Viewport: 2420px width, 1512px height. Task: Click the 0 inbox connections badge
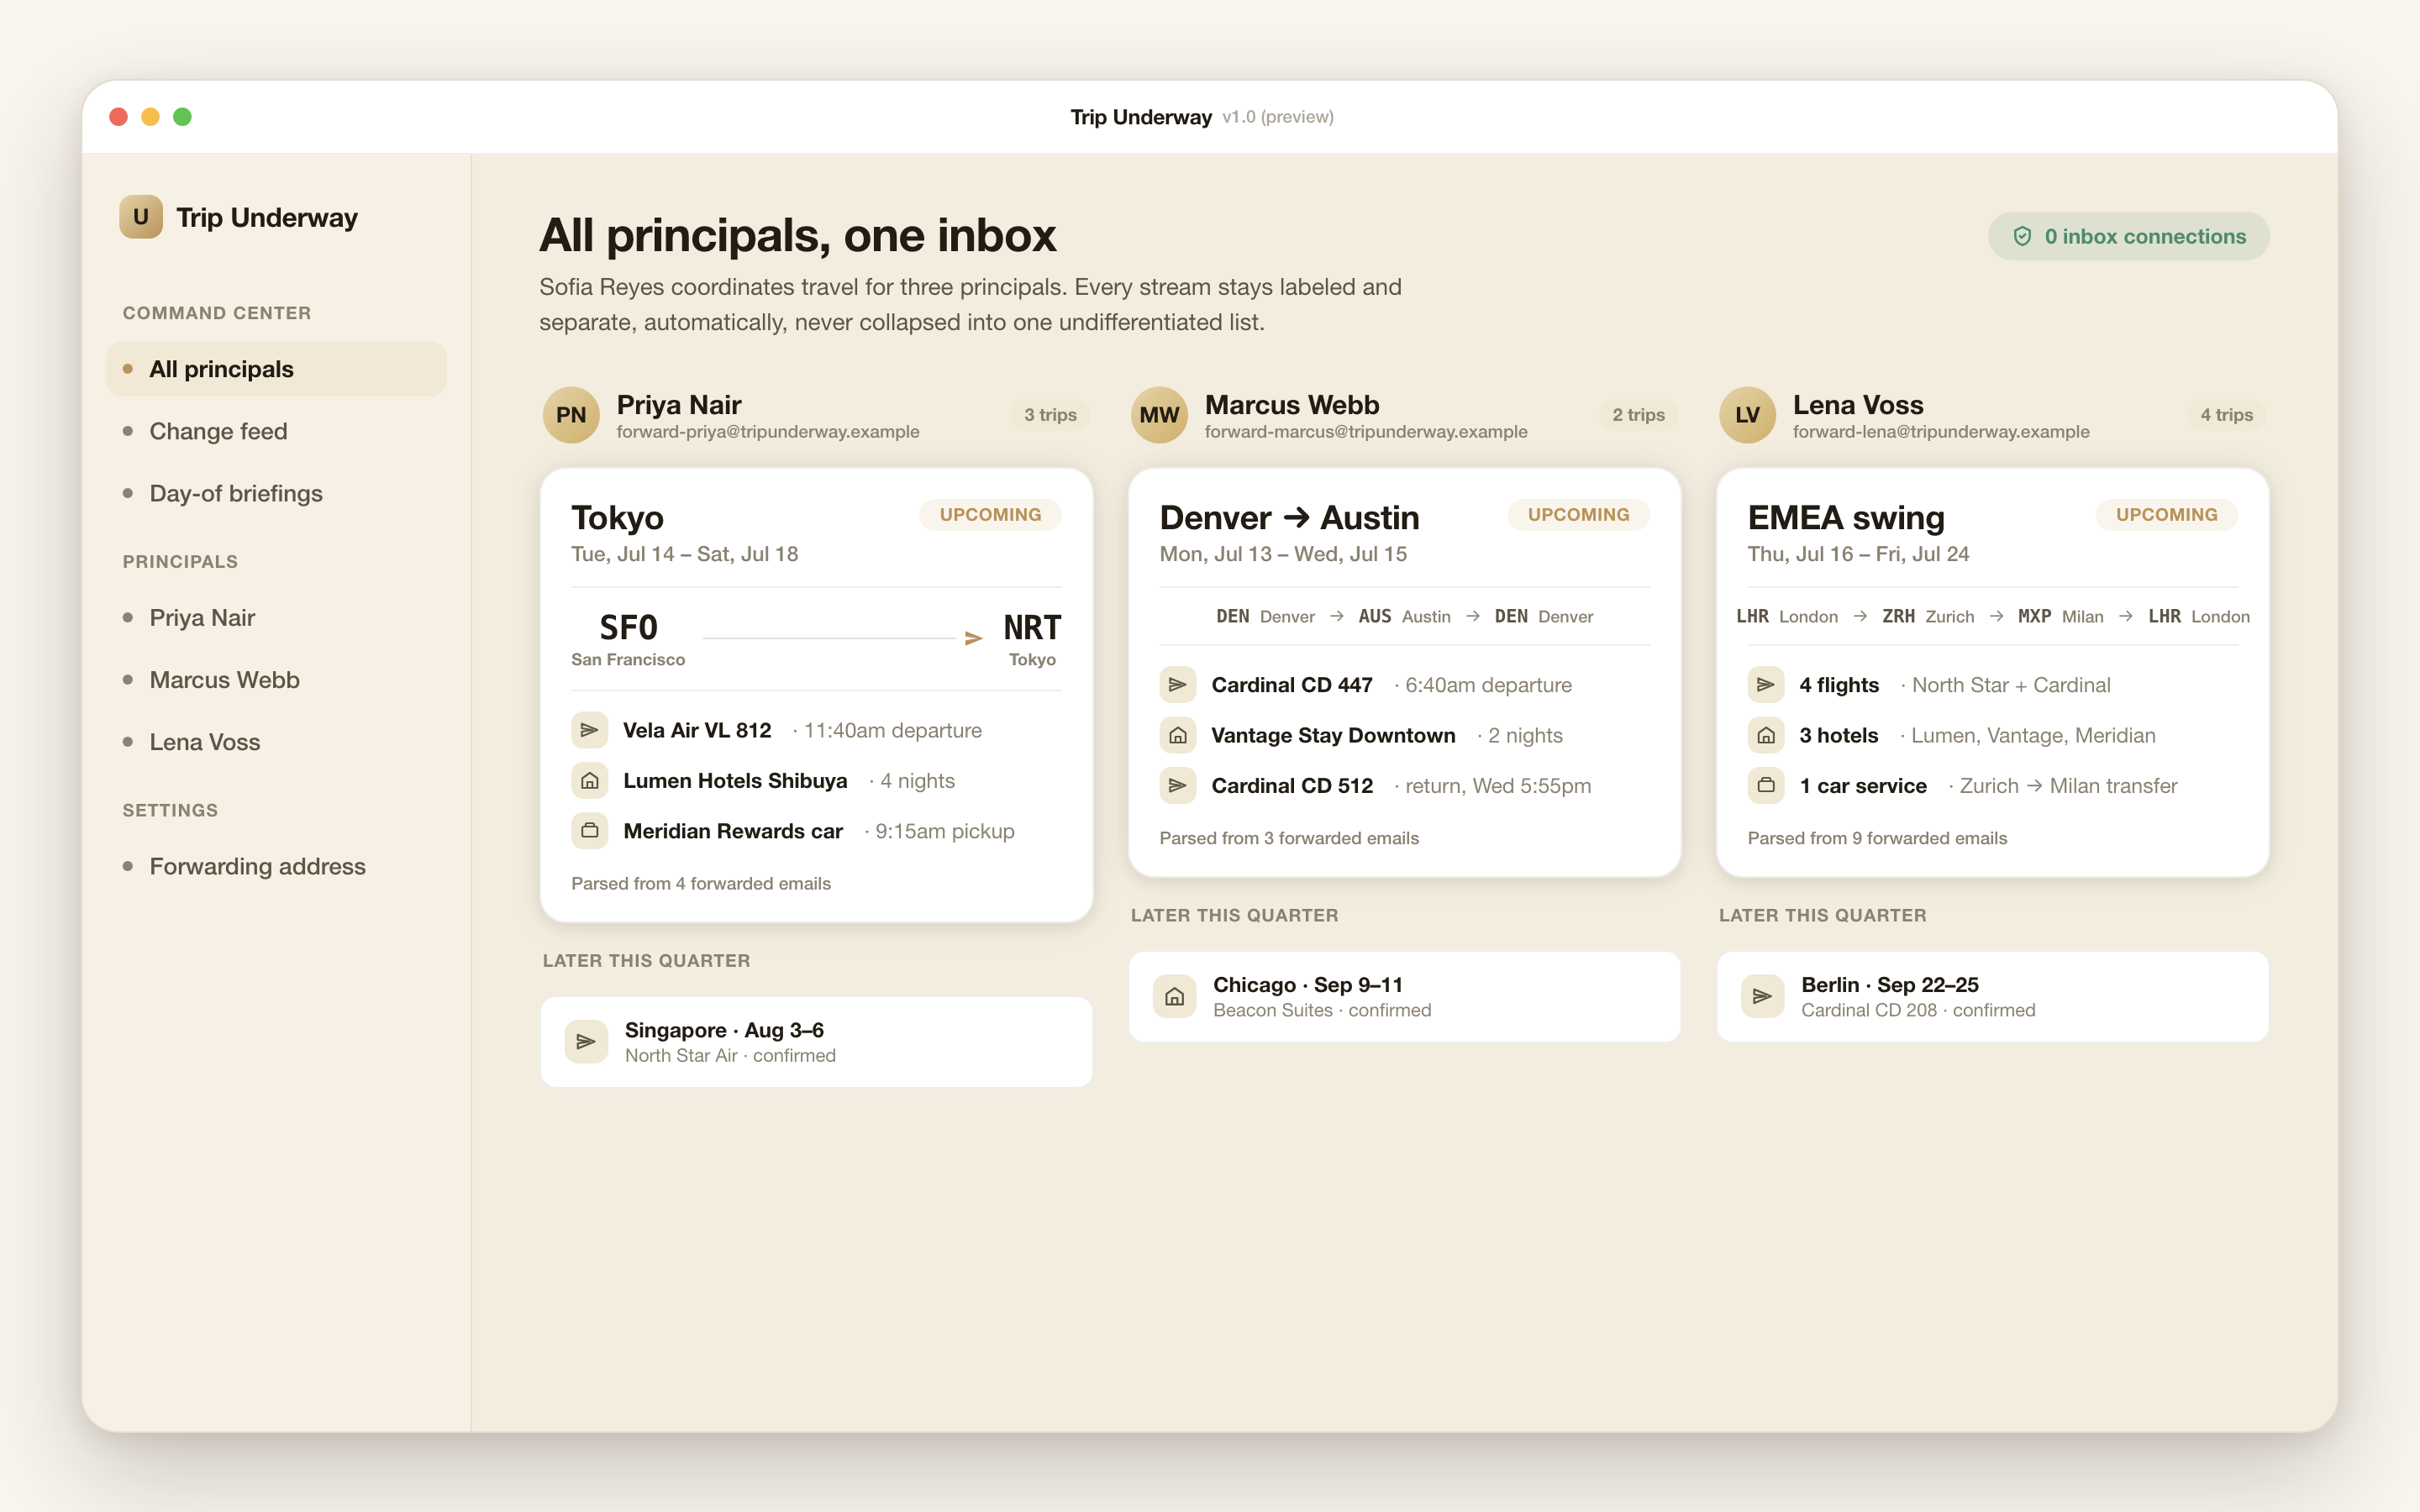point(2128,236)
